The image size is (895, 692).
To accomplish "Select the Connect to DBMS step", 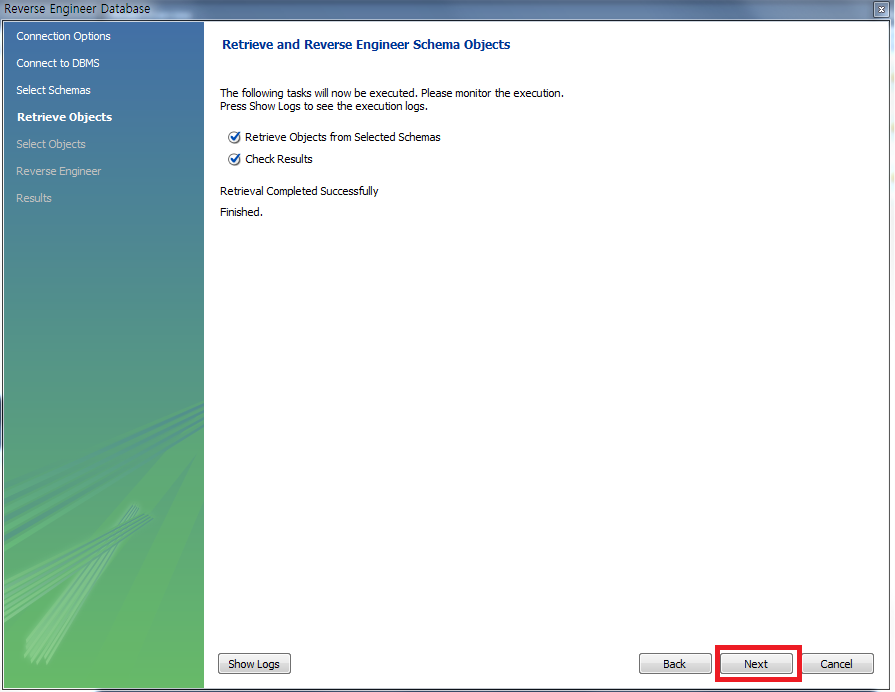I will pos(58,63).
